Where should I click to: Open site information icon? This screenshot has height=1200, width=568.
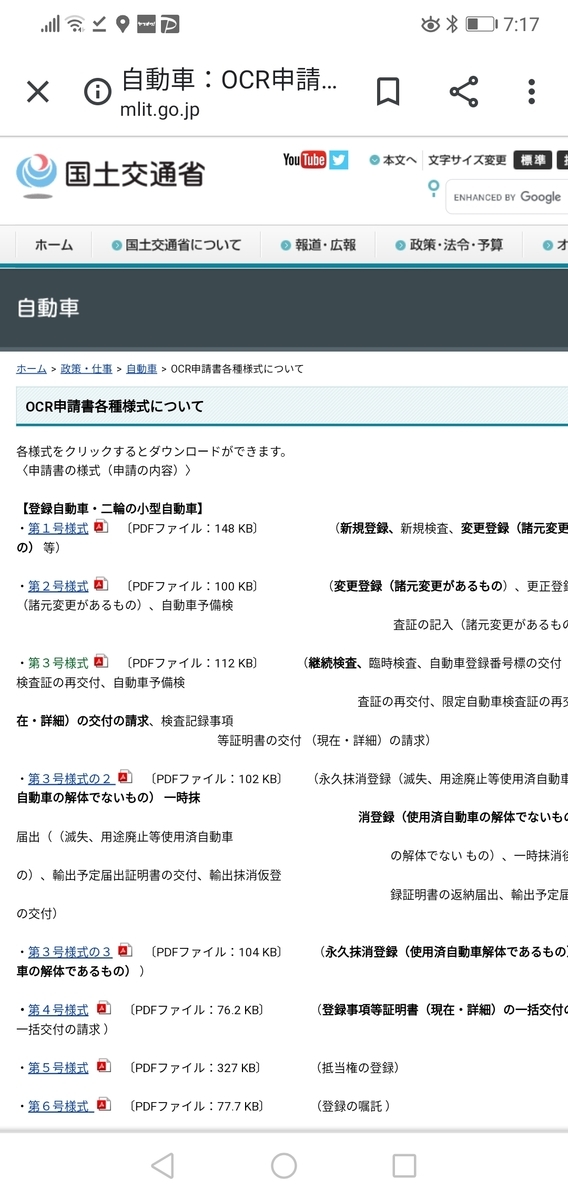[x=97, y=93]
